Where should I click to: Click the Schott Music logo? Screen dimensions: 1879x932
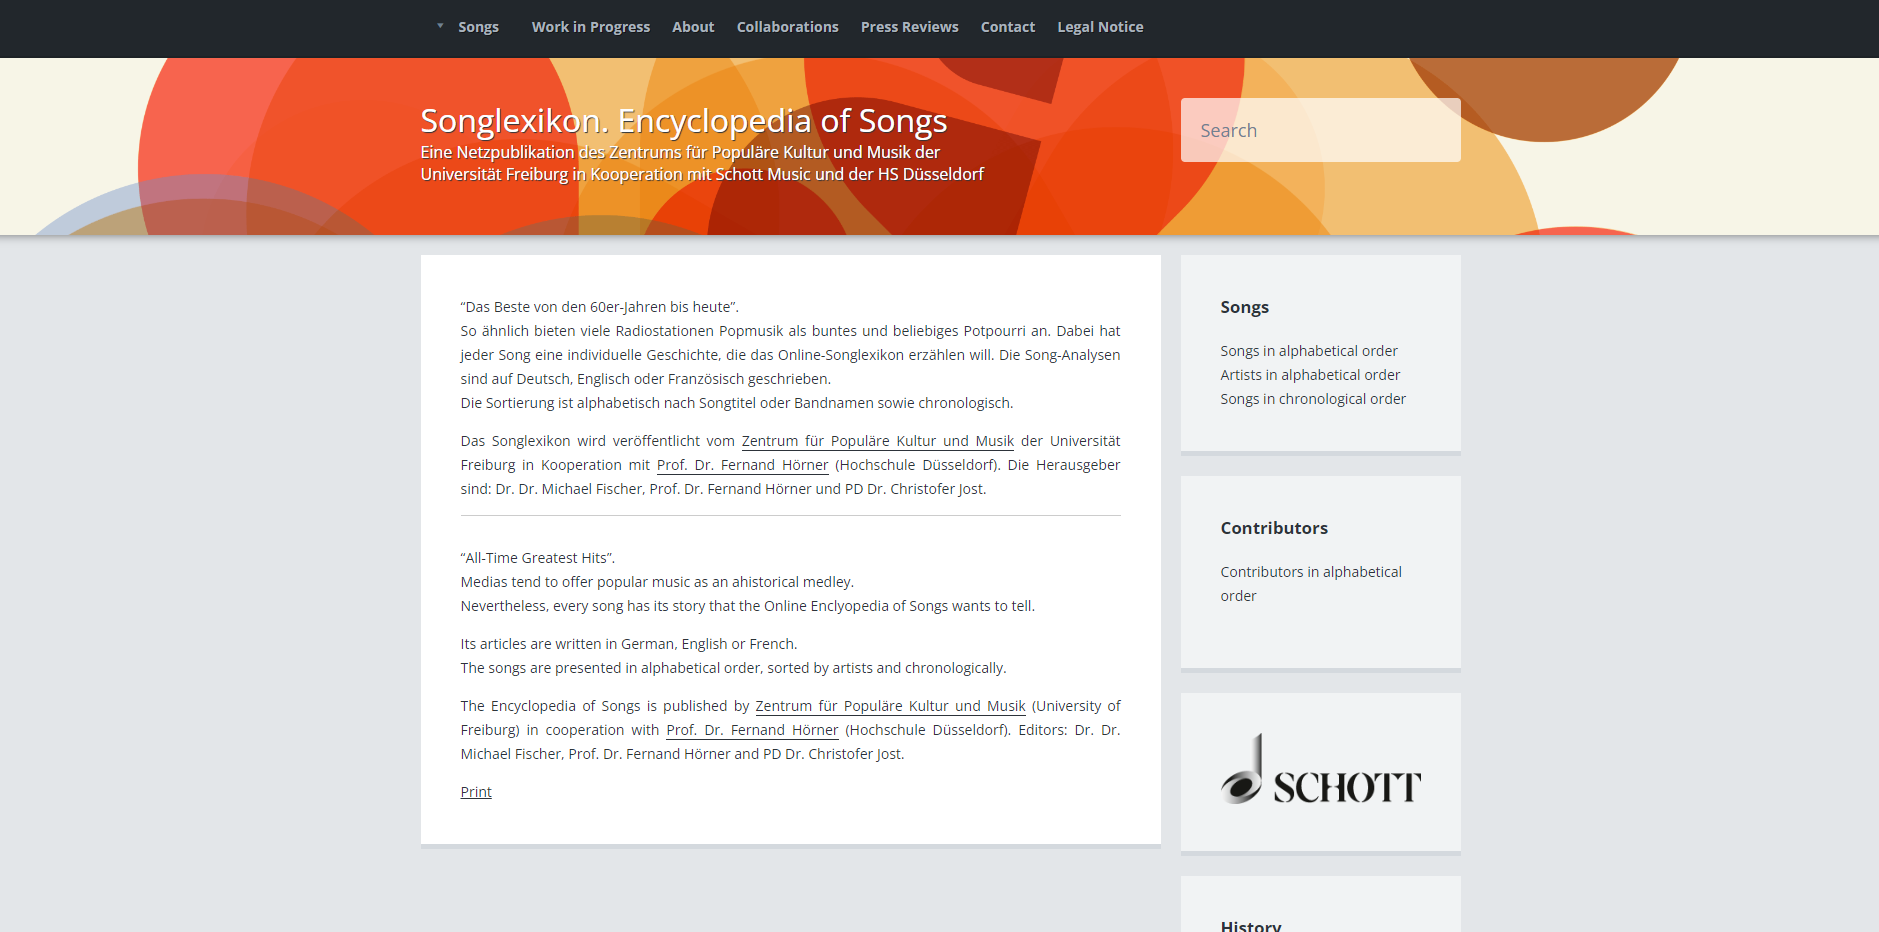(1320, 771)
